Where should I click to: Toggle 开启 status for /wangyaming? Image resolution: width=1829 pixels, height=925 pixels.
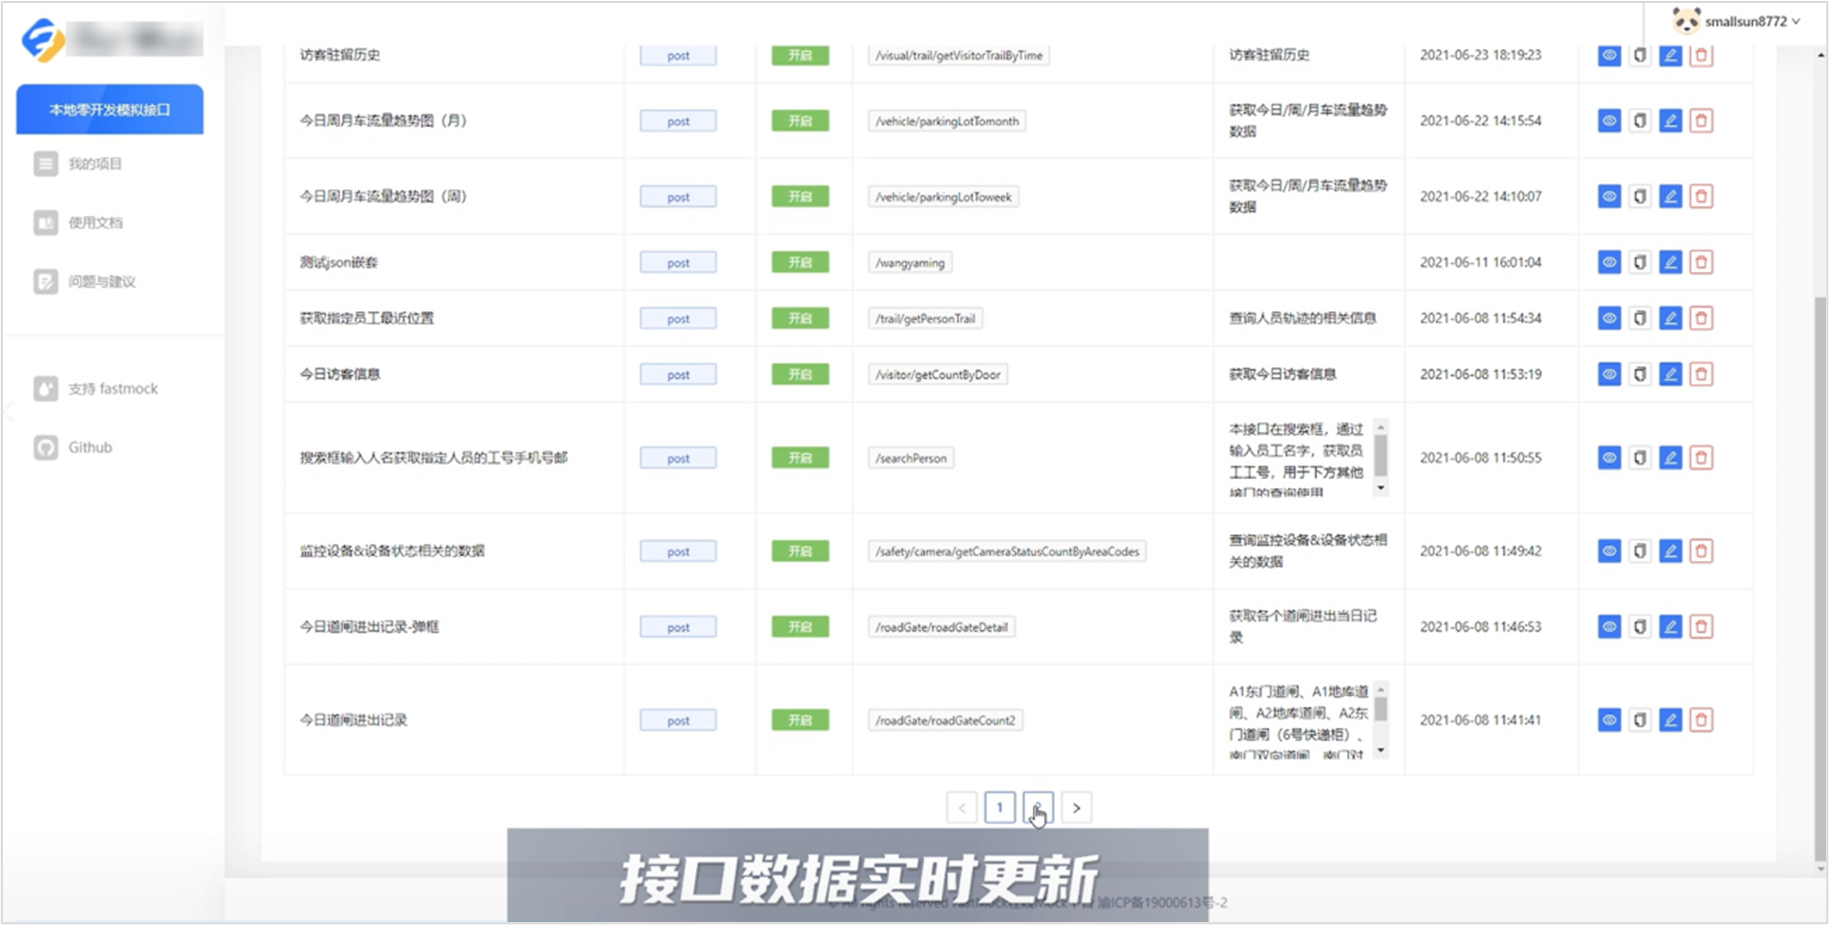800,262
